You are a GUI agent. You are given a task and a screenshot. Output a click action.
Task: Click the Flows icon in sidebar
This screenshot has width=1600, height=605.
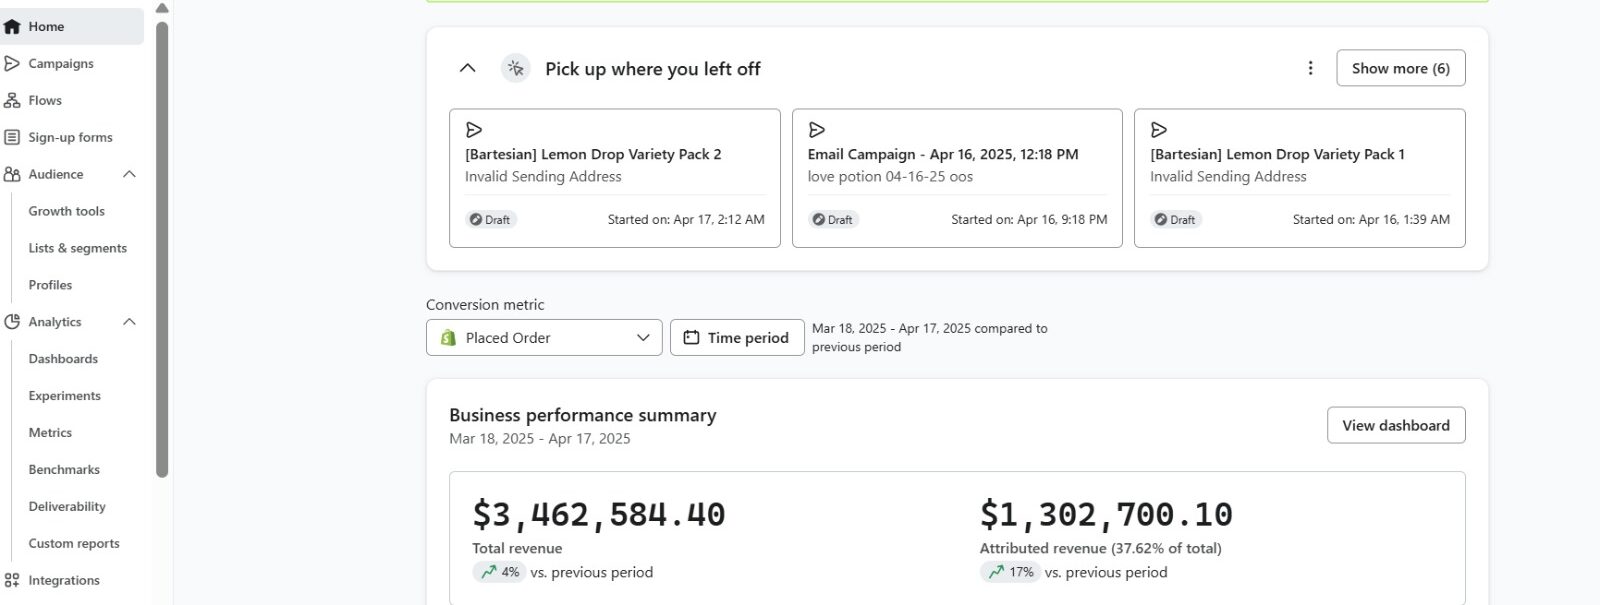(12, 101)
